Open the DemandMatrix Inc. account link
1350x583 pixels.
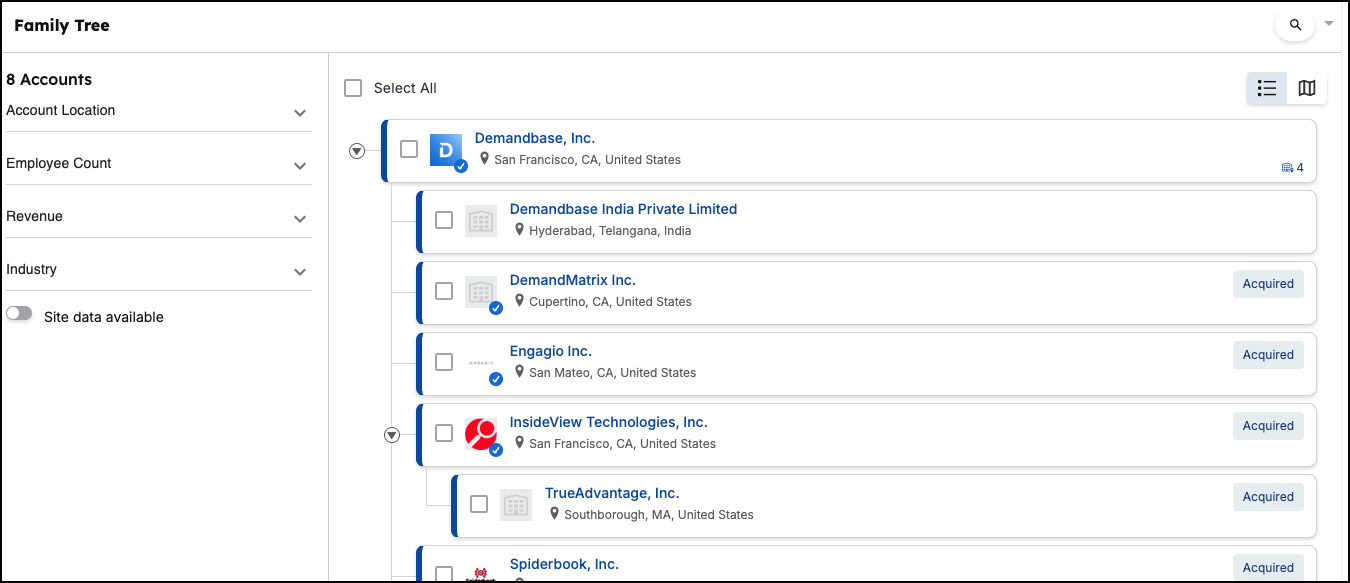[x=573, y=280]
